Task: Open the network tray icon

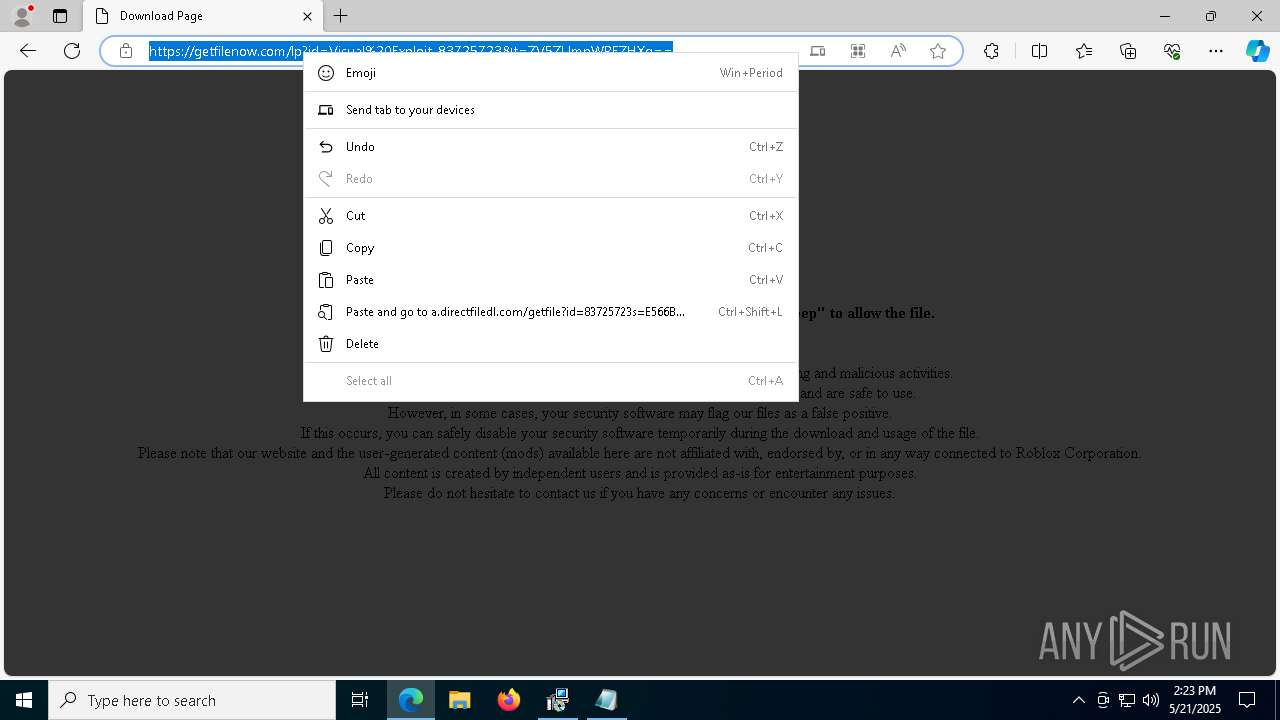Action: point(1127,700)
